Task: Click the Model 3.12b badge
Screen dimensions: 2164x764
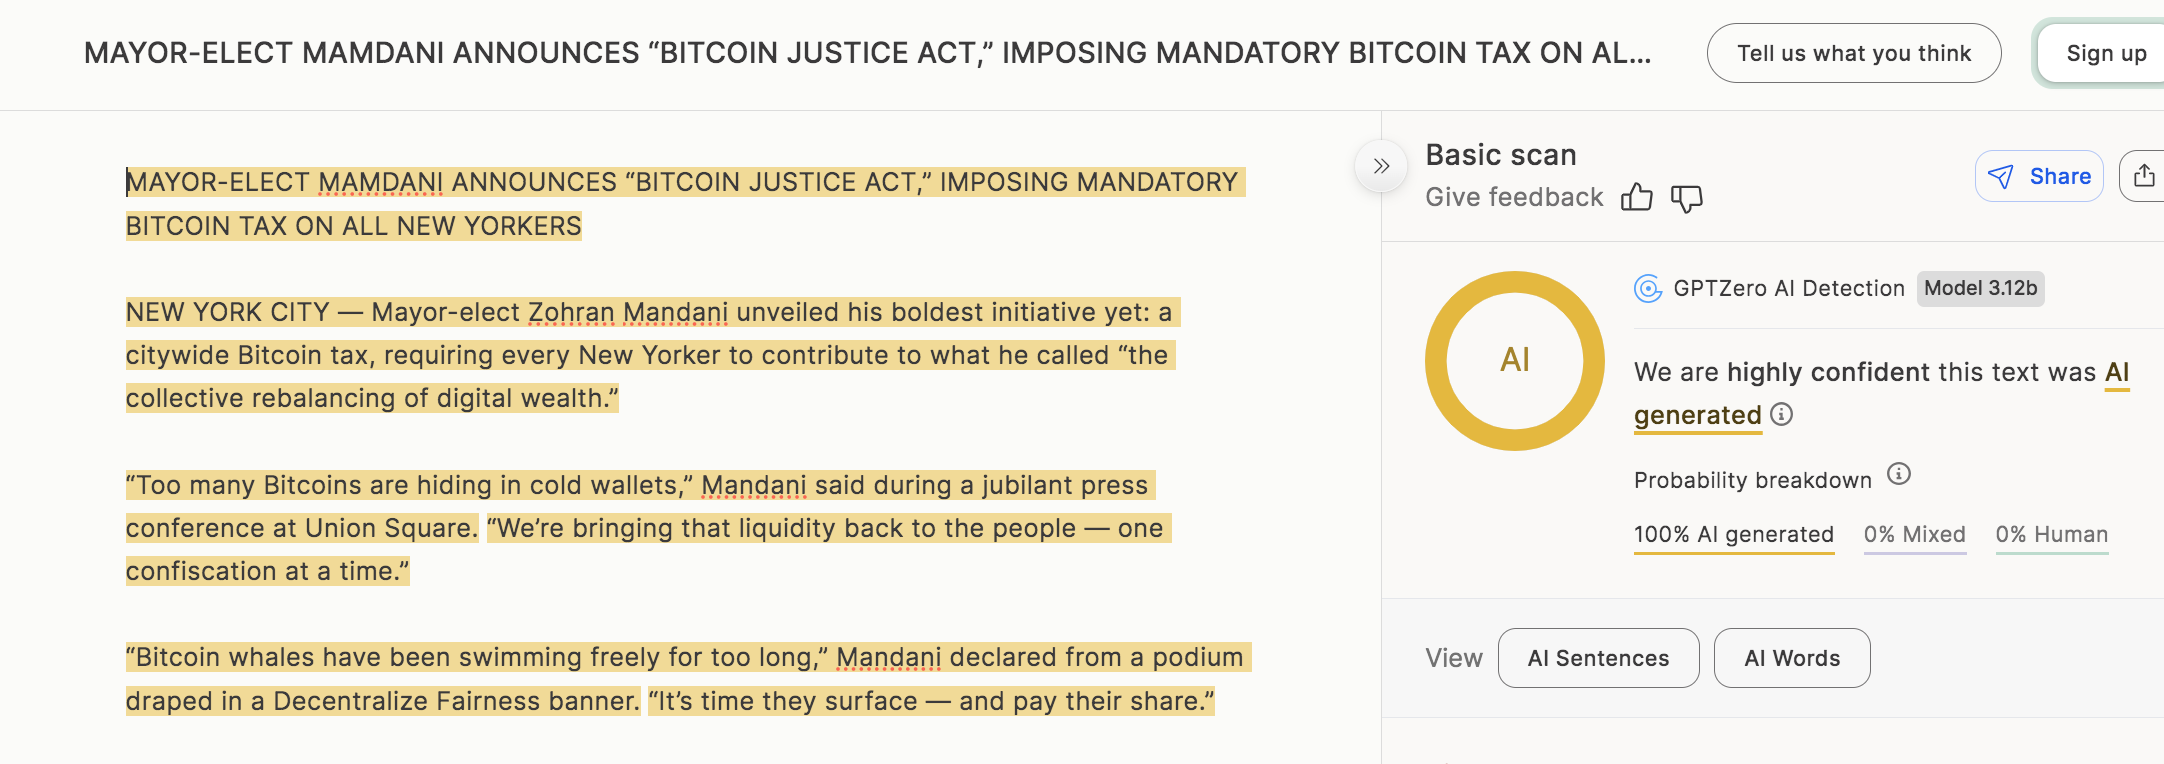Action: 1980,289
